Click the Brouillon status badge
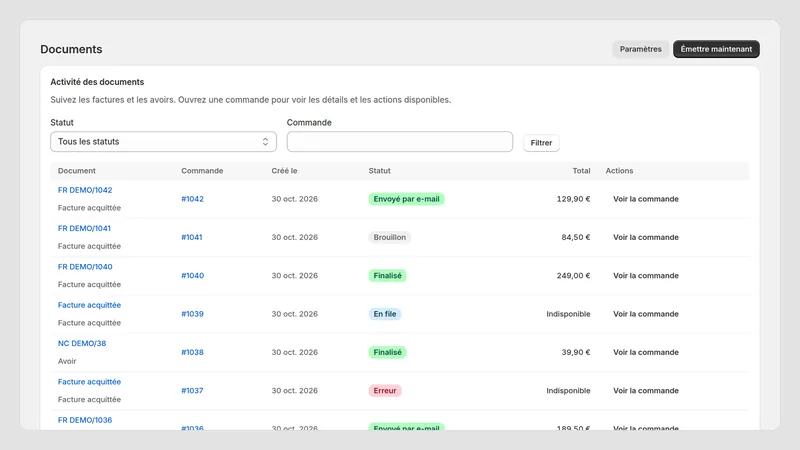Viewport: 800px width, 450px height. tap(389, 237)
